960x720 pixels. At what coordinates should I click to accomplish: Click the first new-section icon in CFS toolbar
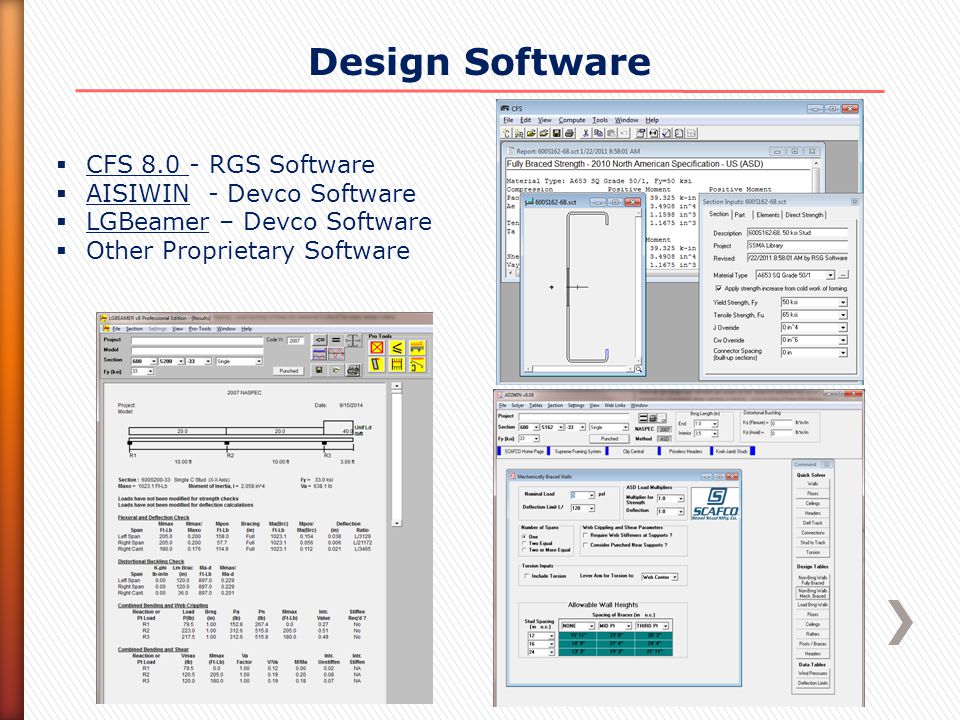506,133
